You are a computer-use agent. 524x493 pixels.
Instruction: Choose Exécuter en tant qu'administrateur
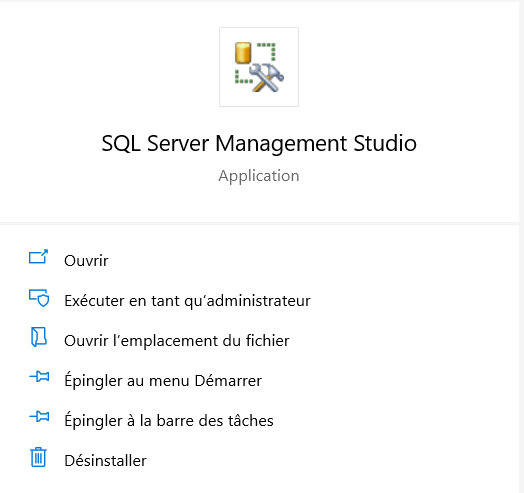coord(187,301)
